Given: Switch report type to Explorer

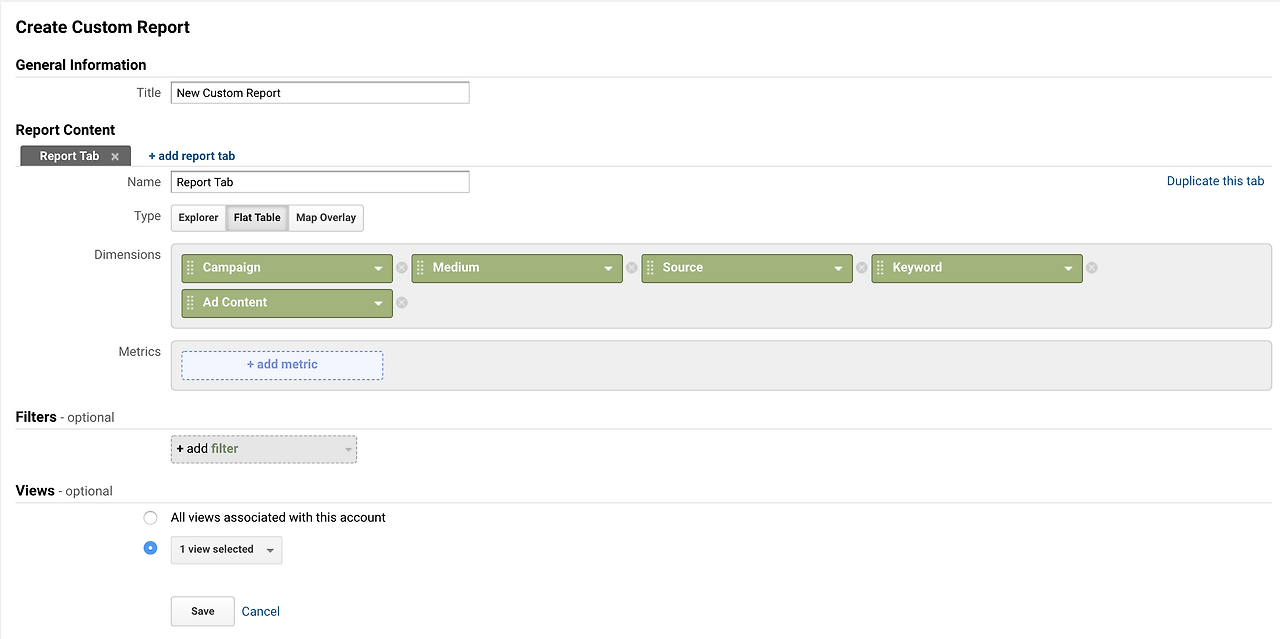Looking at the screenshot, I should point(198,218).
